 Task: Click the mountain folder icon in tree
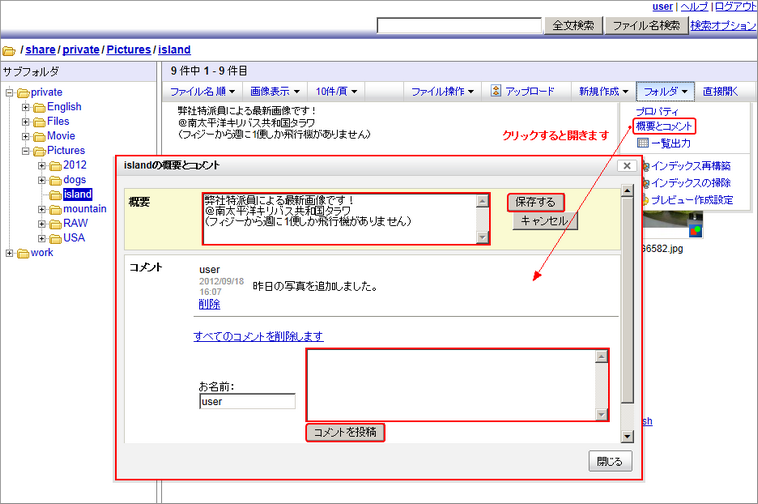click(55, 209)
